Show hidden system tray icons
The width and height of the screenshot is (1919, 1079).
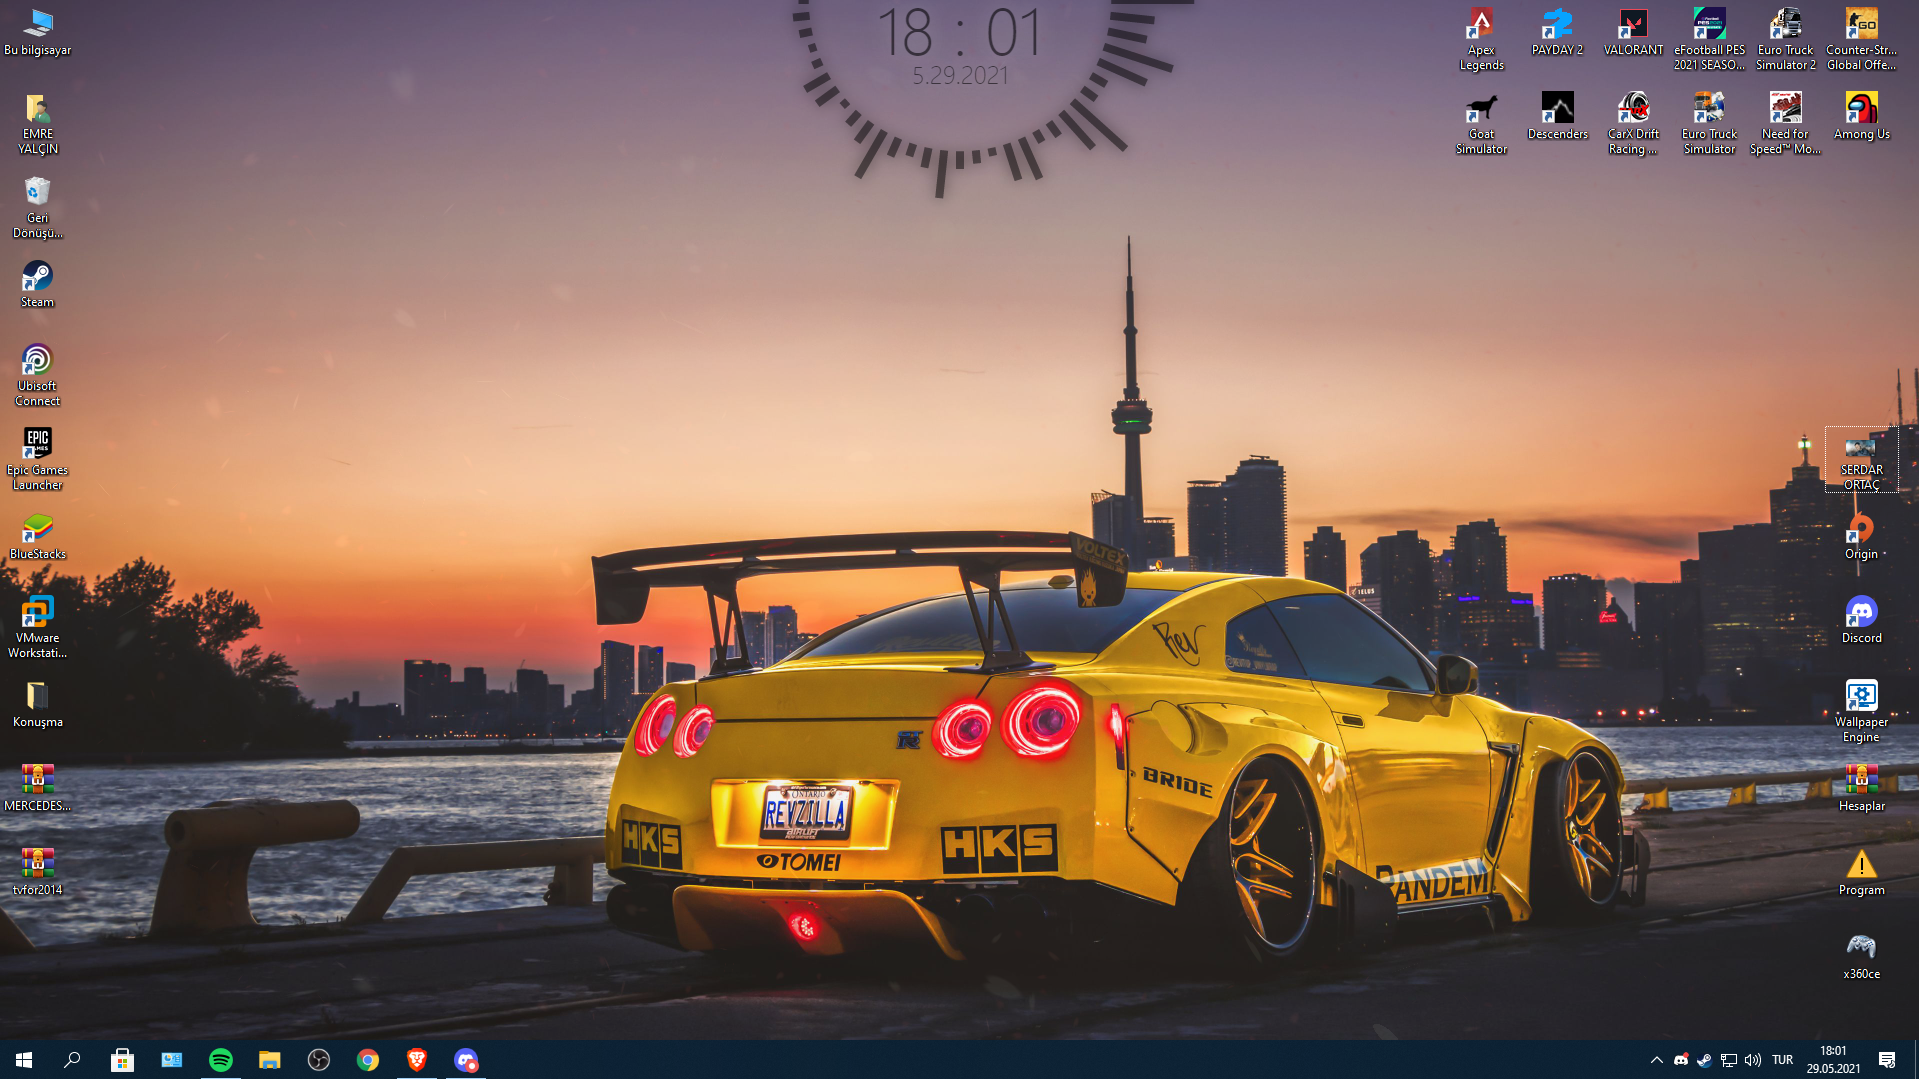(x=1656, y=1060)
